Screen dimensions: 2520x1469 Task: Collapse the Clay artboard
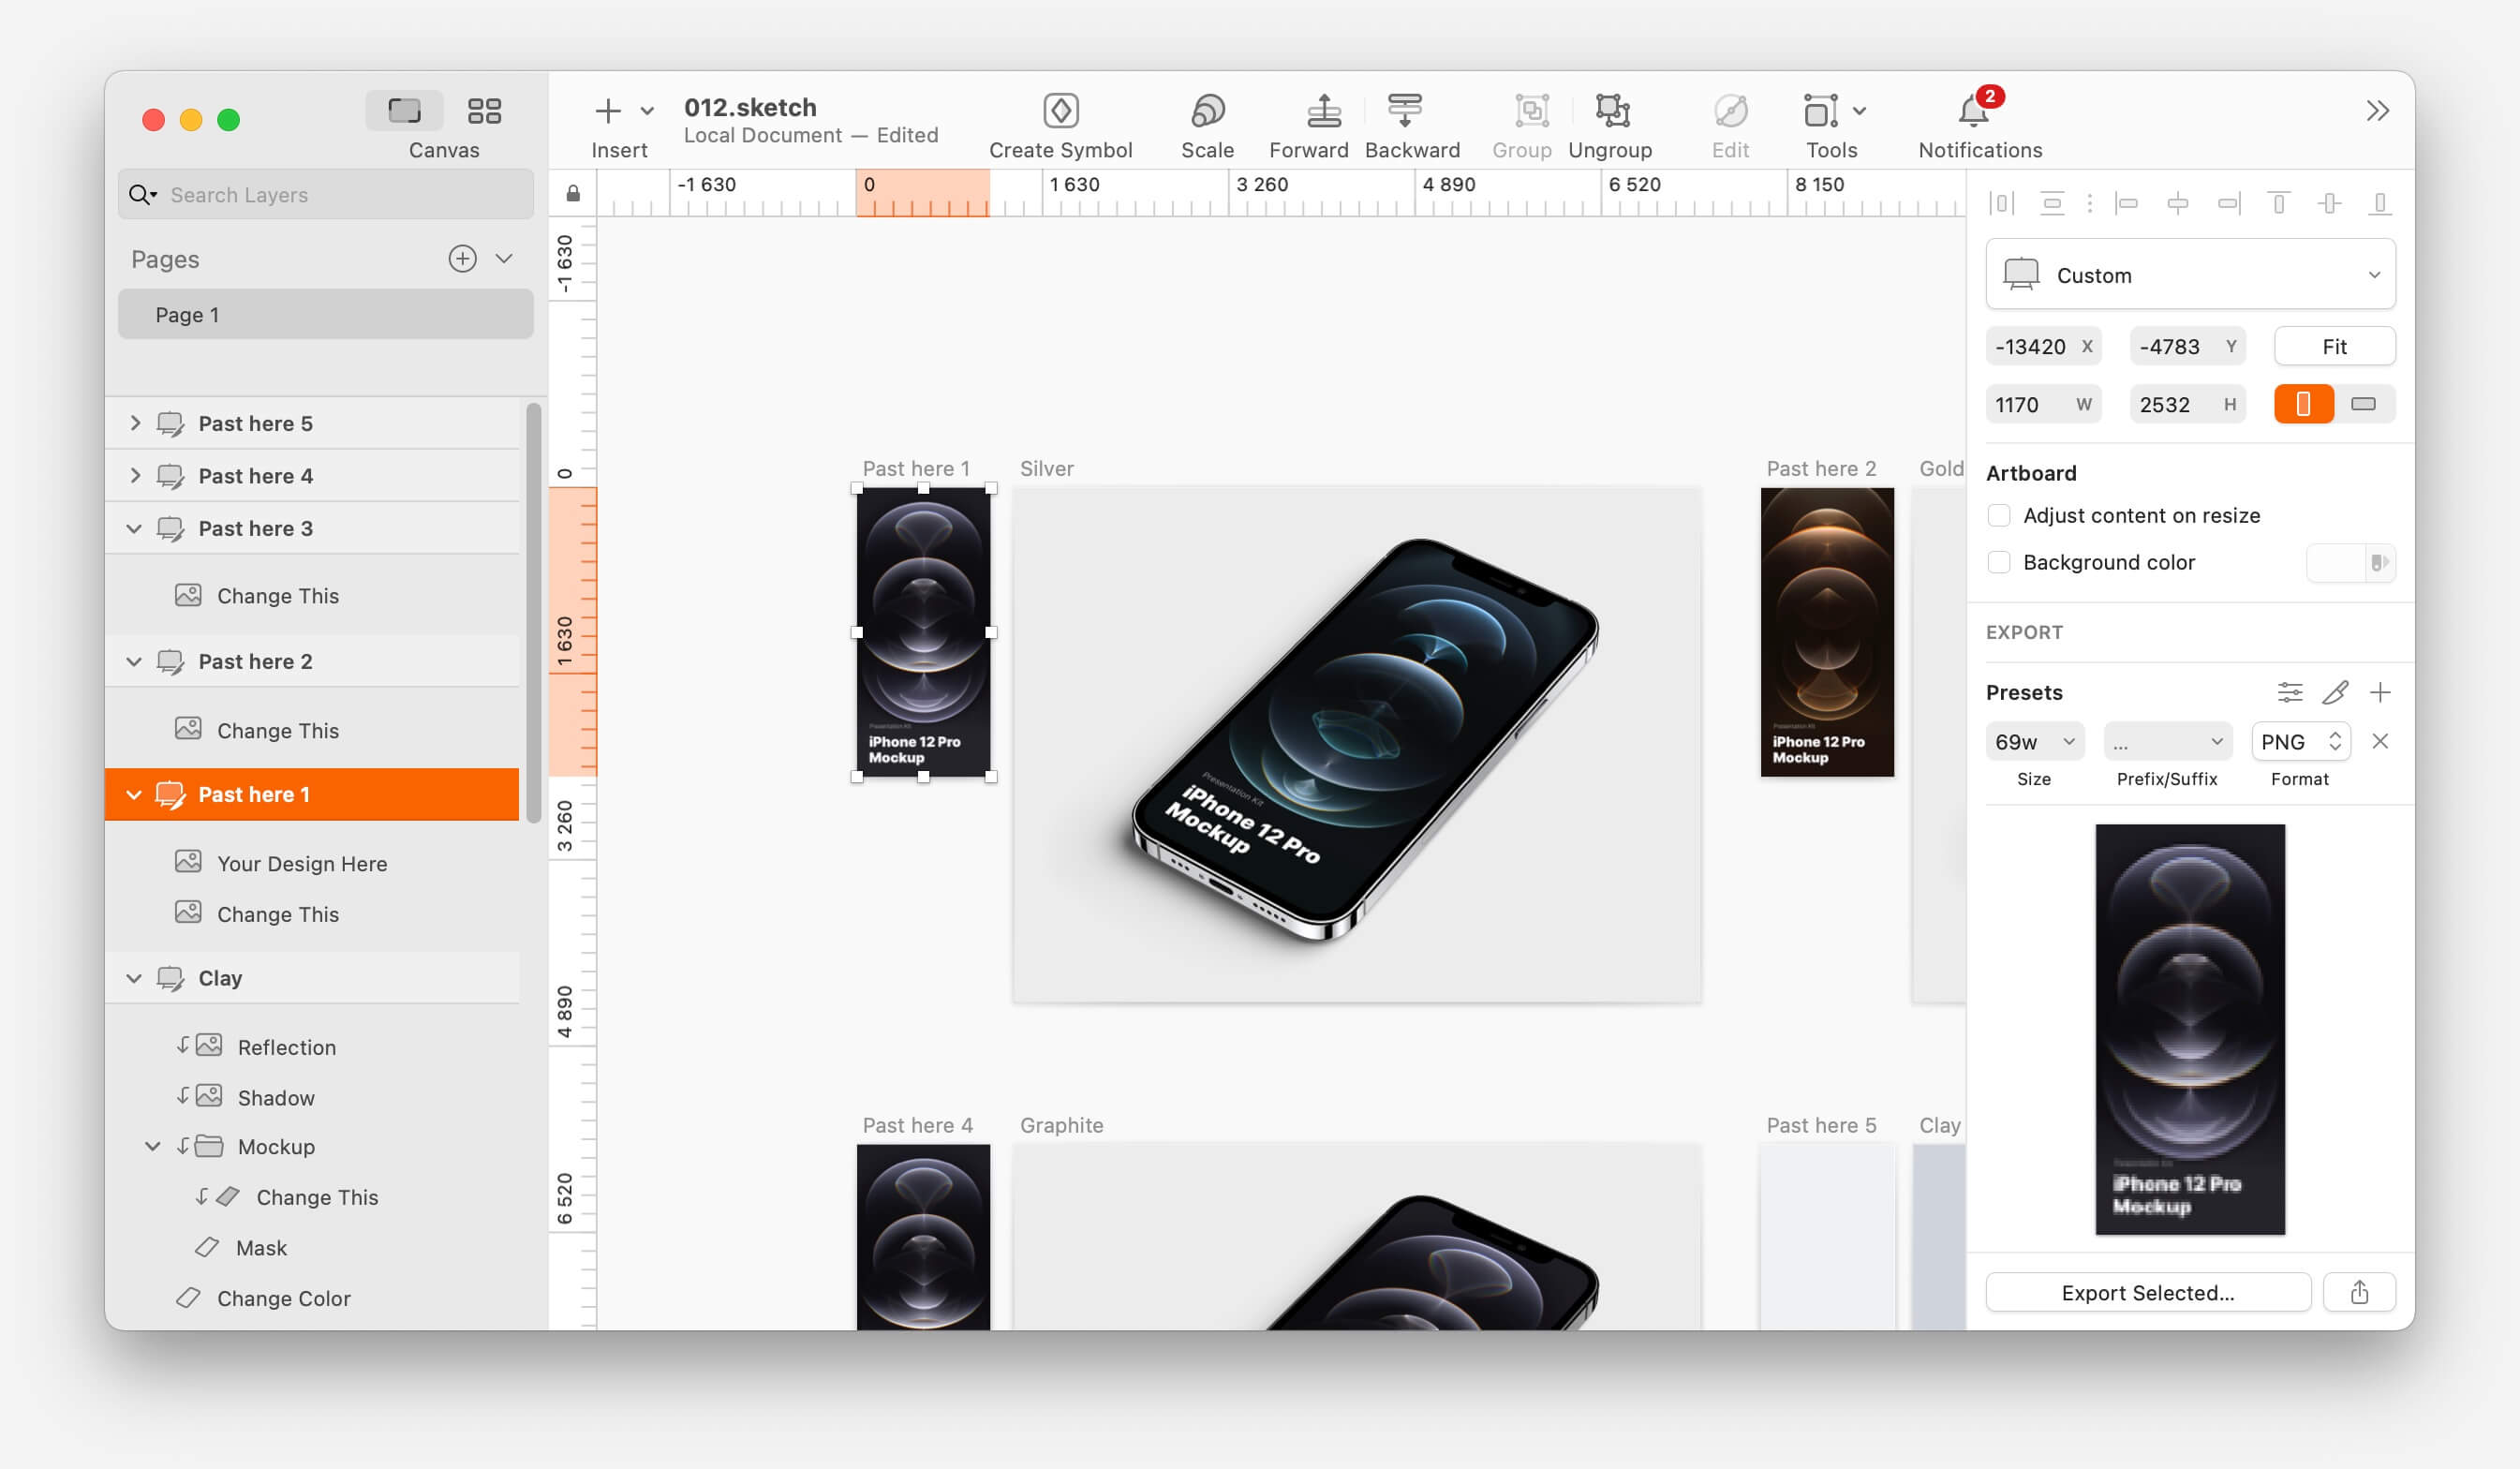click(x=134, y=978)
